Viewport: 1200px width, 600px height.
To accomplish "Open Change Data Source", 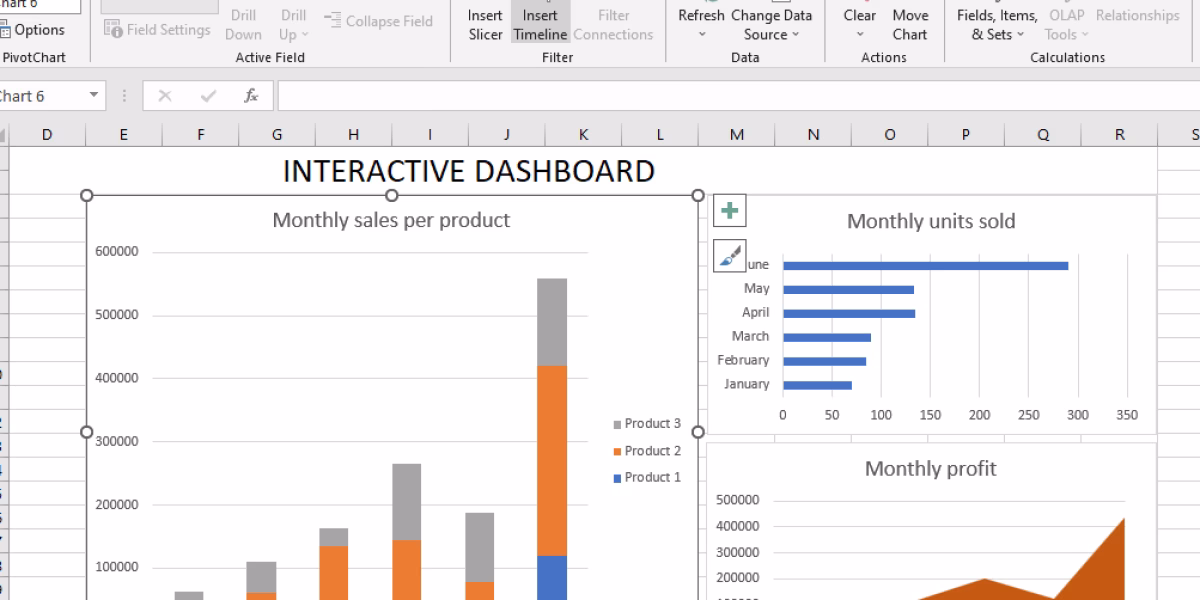I will (771, 25).
